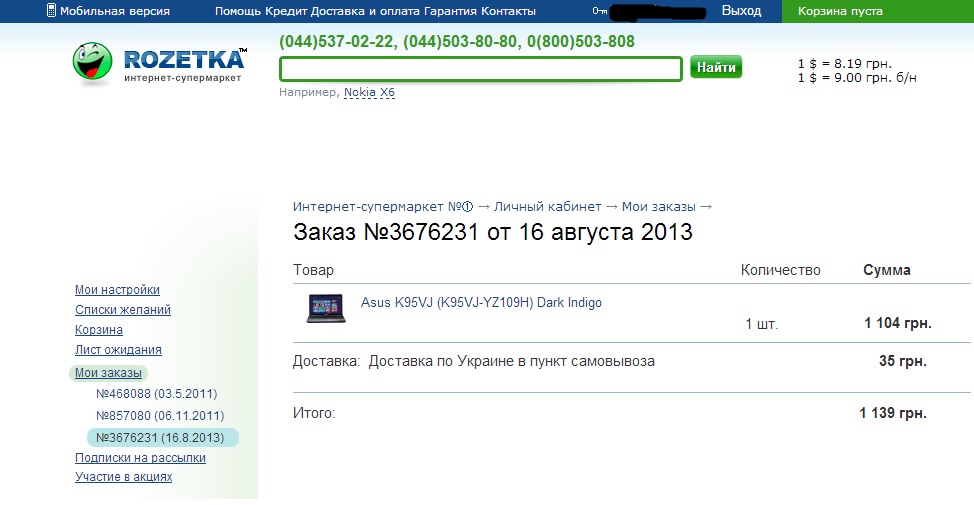
Task: Open the Кредит menu item
Action: click(x=286, y=11)
